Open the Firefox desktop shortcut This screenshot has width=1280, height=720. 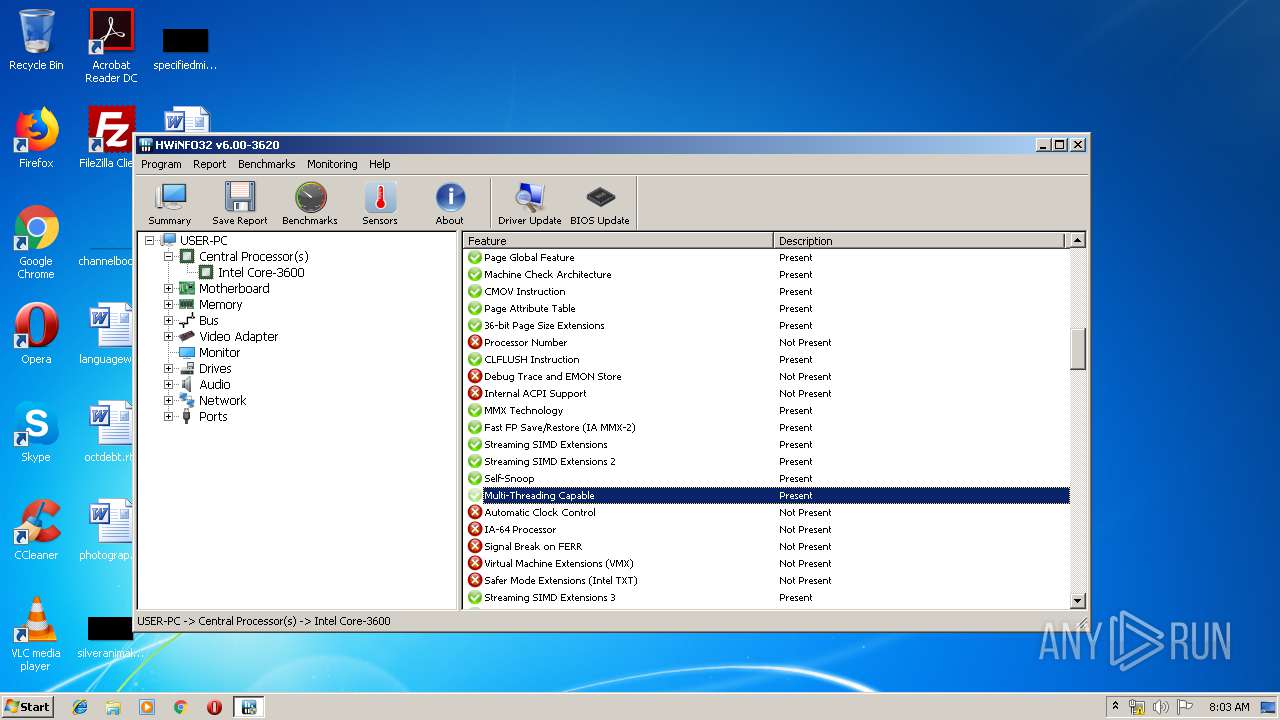point(36,138)
